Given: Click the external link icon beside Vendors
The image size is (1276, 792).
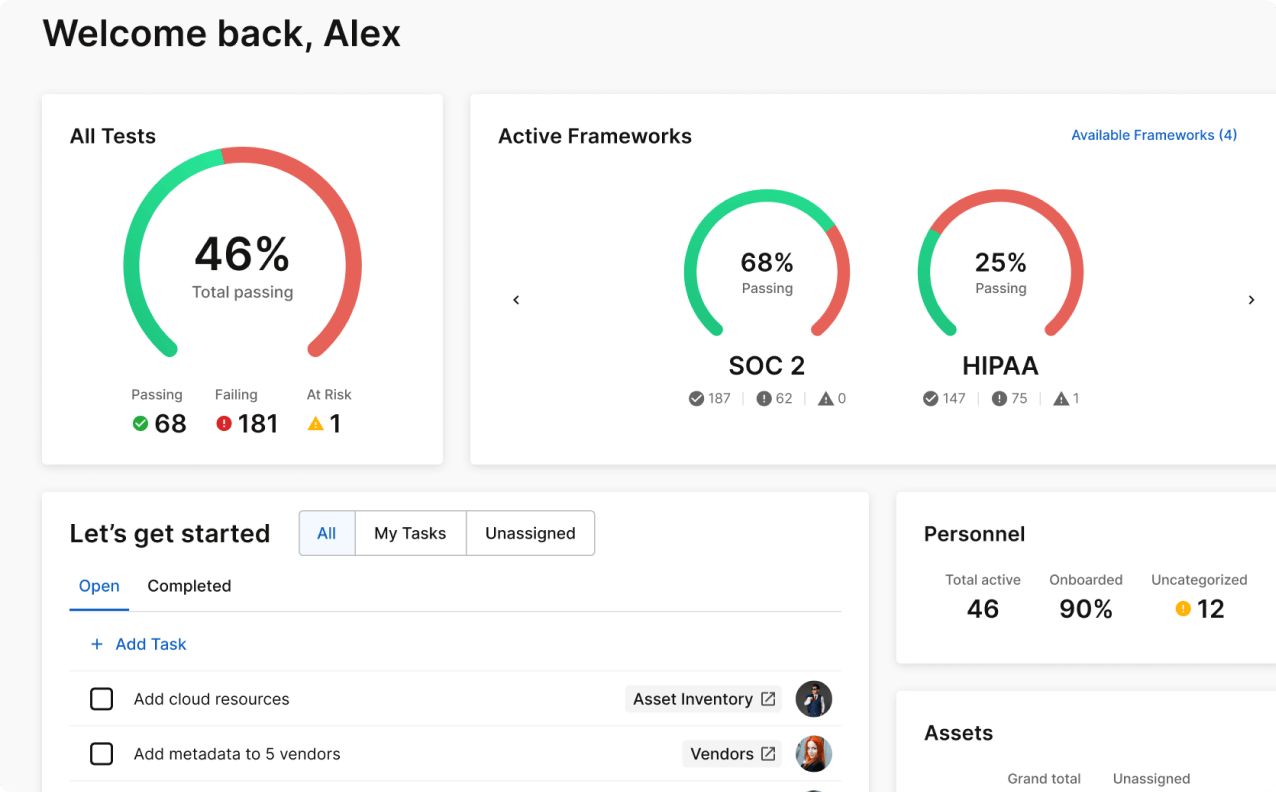Looking at the screenshot, I should (x=768, y=754).
